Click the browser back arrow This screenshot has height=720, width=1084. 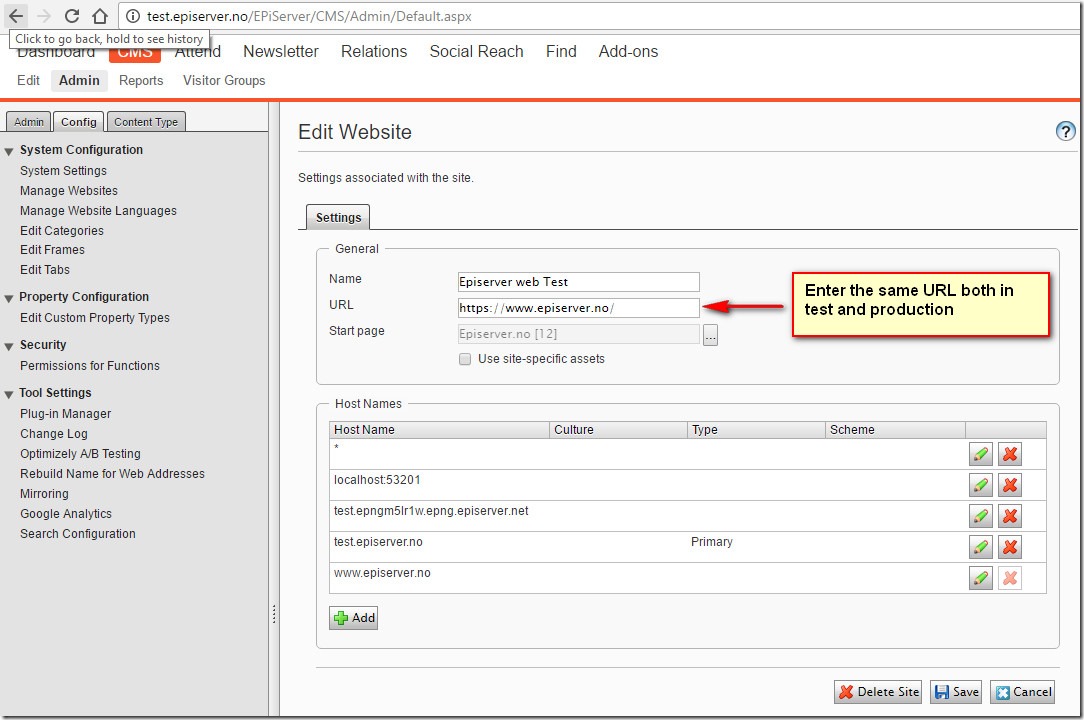[x=16, y=16]
